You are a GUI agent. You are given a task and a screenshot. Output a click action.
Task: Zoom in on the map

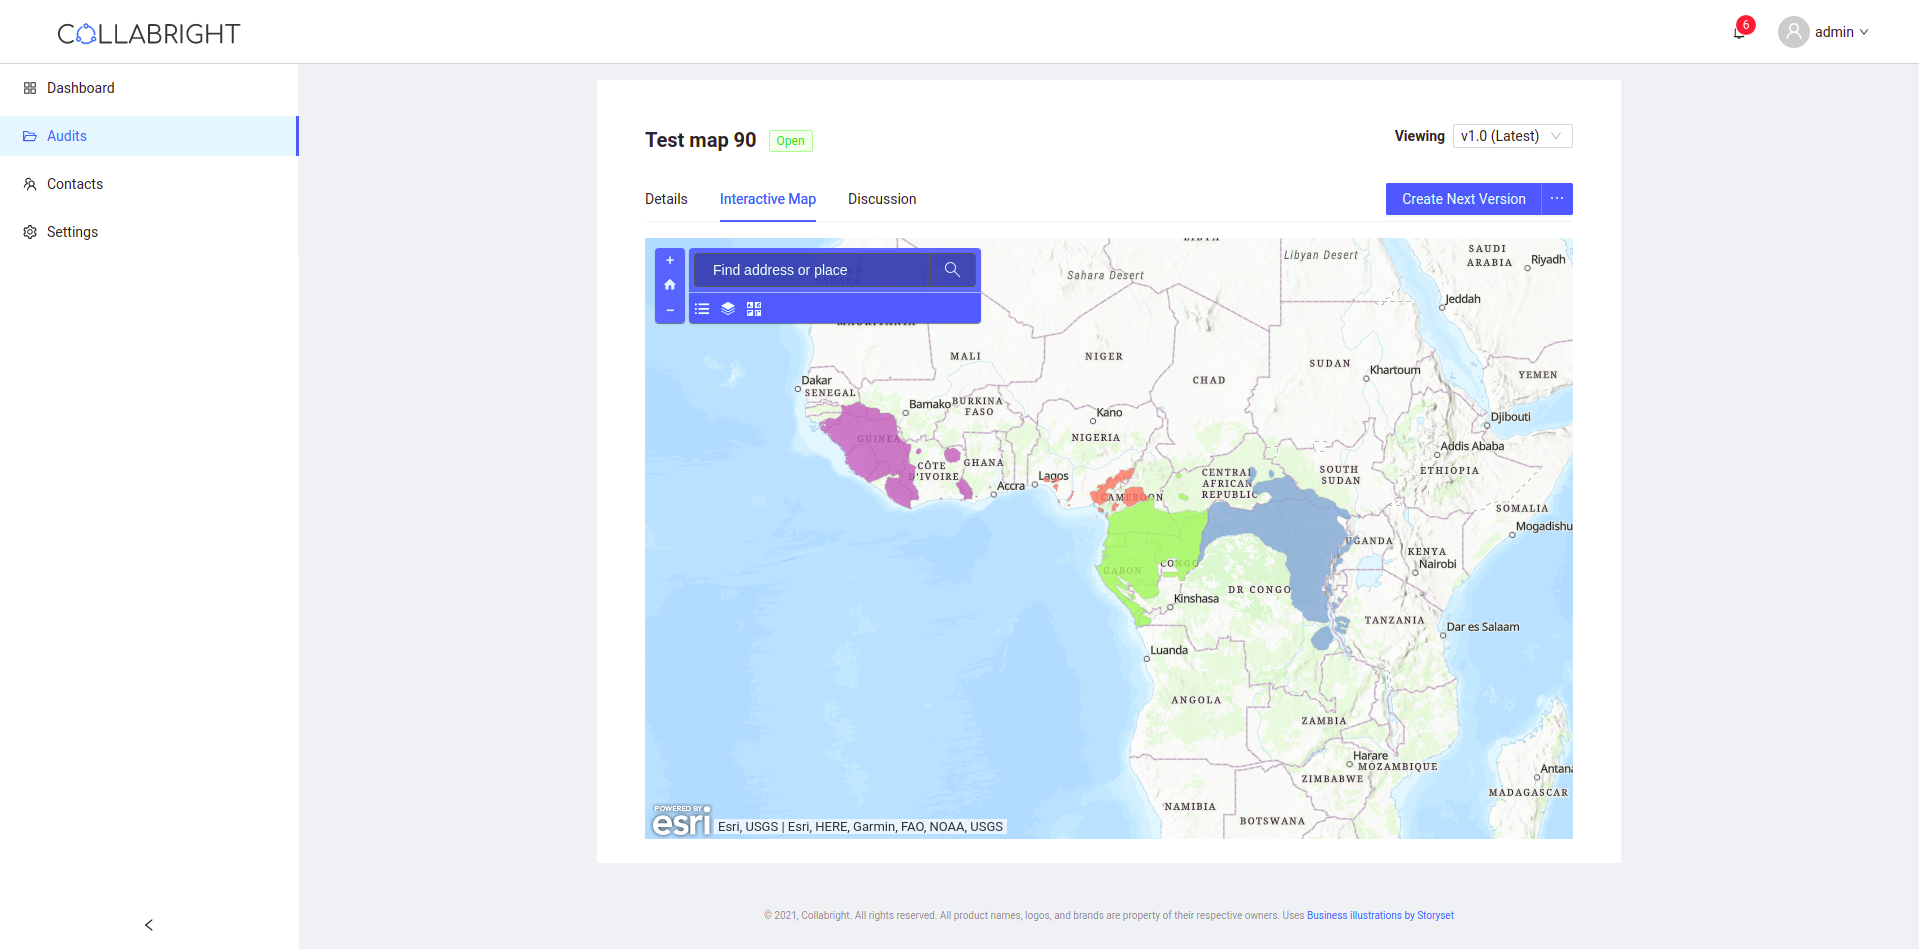tap(670, 261)
